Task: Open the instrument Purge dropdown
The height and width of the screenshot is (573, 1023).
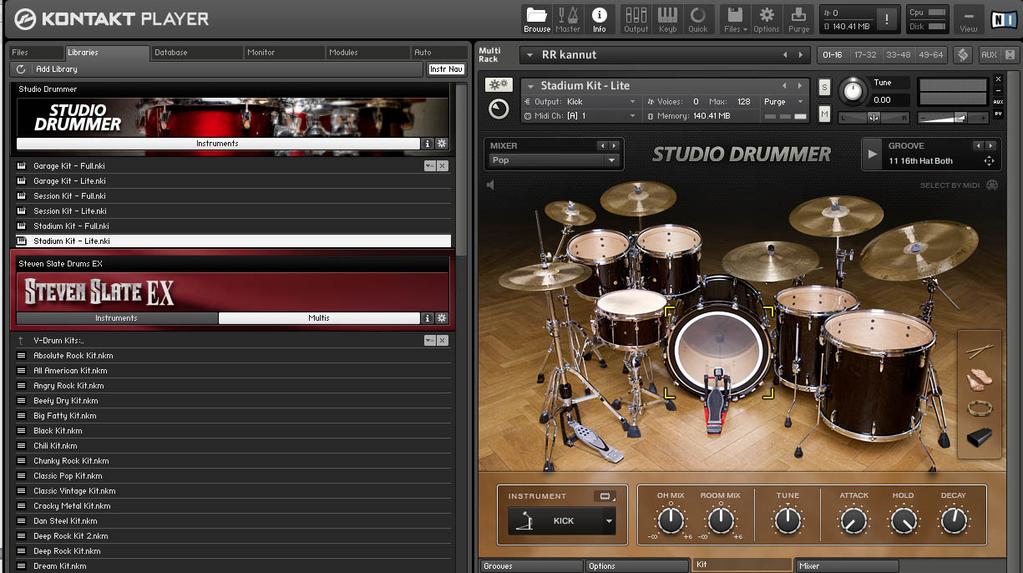Action: pyautogui.click(x=801, y=102)
